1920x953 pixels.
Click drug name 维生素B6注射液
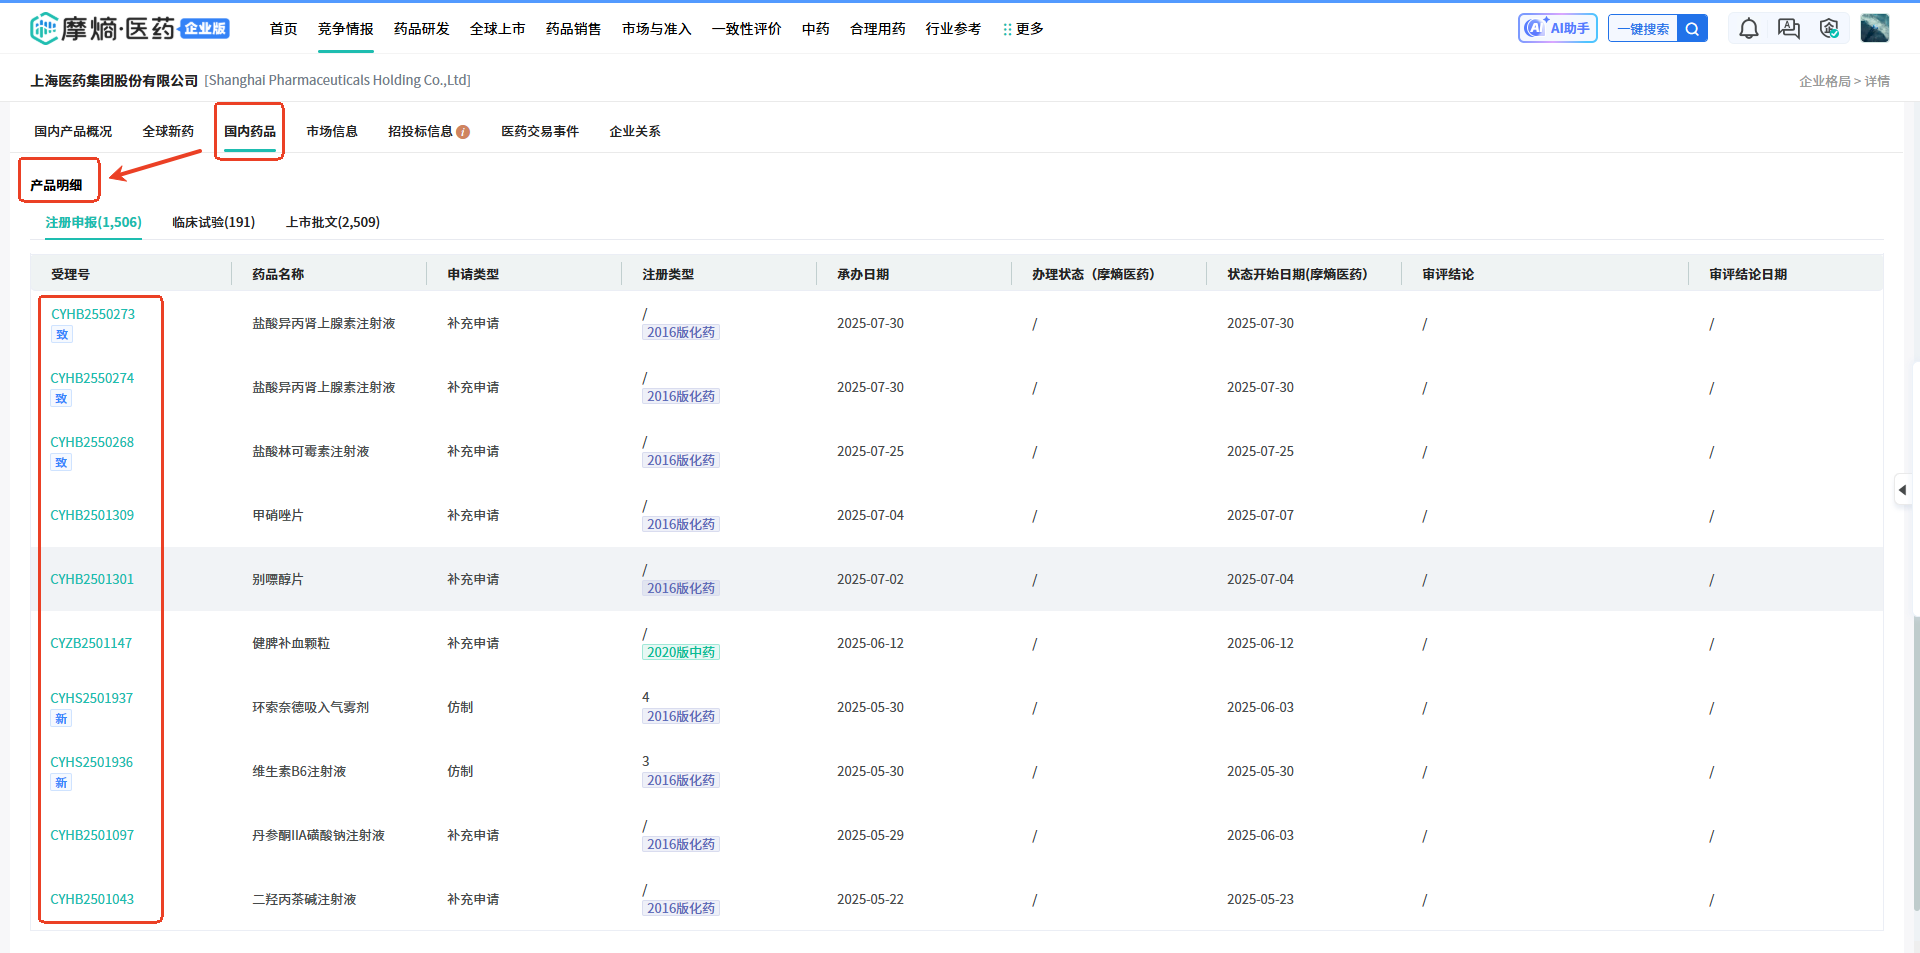(299, 771)
